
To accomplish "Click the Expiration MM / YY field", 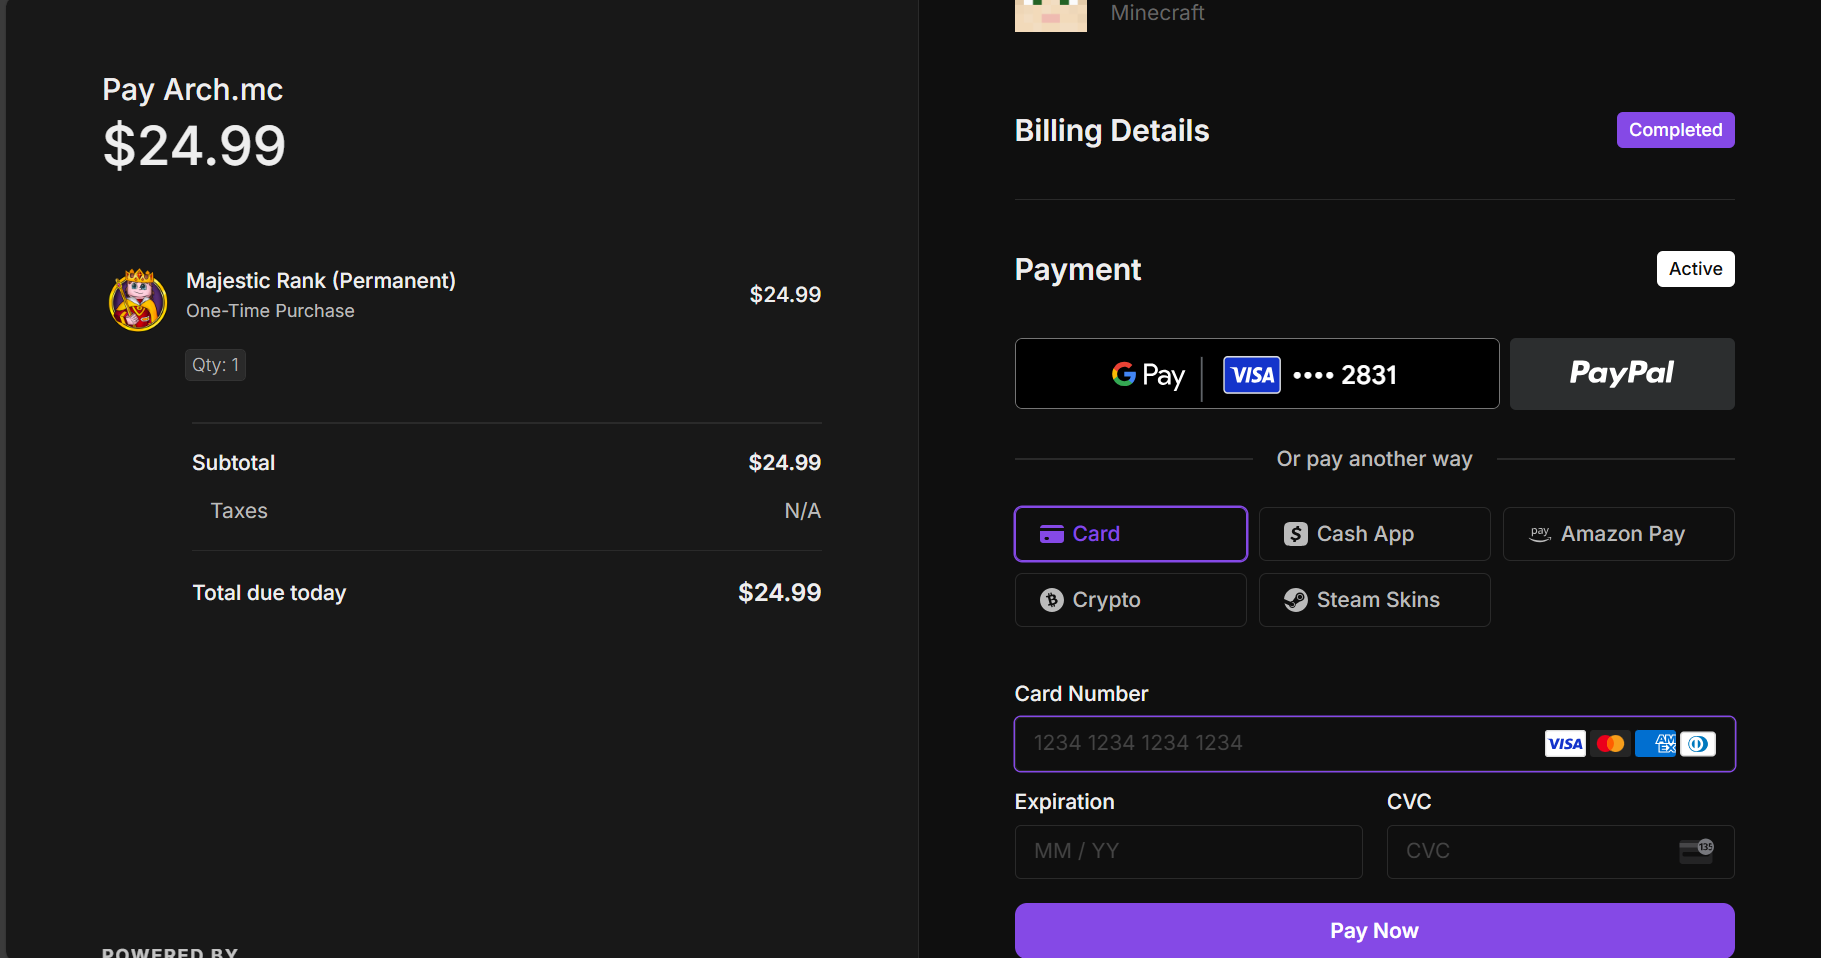I will coord(1188,852).
